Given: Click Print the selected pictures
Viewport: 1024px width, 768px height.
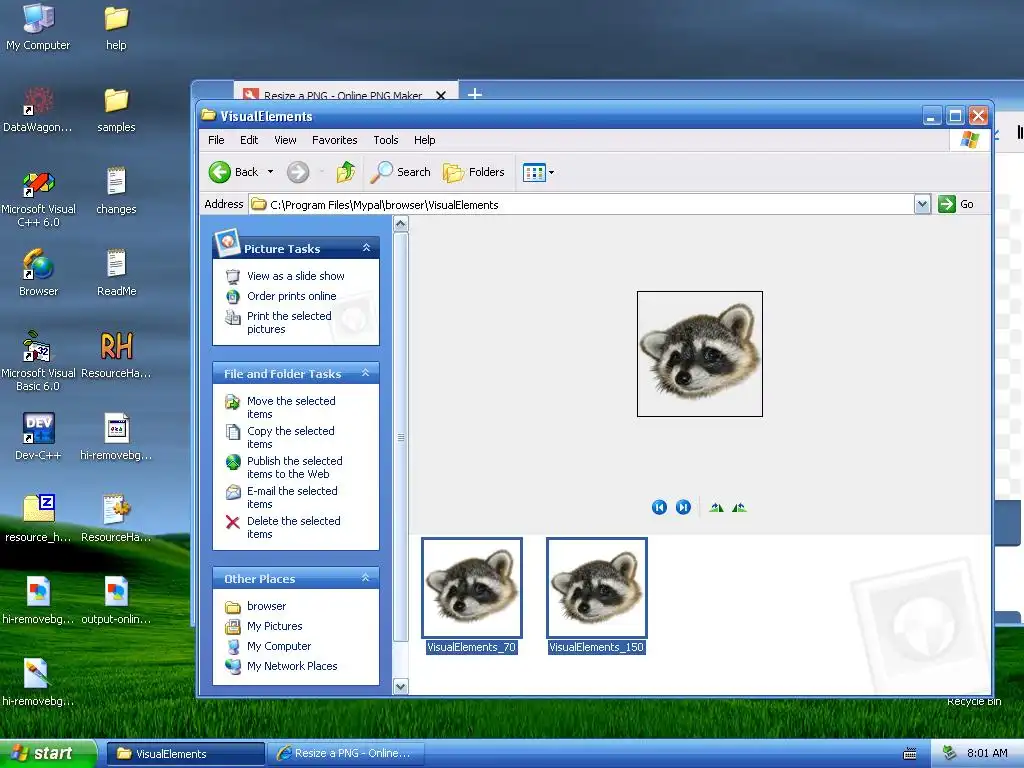Looking at the screenshot, I should tap(289, 323).
